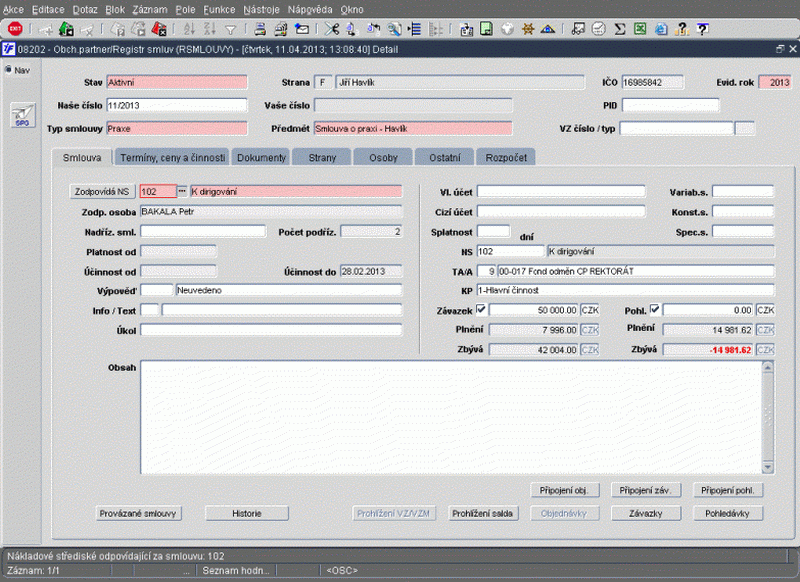Screen dimensions: 800x582
Task: Click the red EXIT icon in toolbar
Action: 15,29
